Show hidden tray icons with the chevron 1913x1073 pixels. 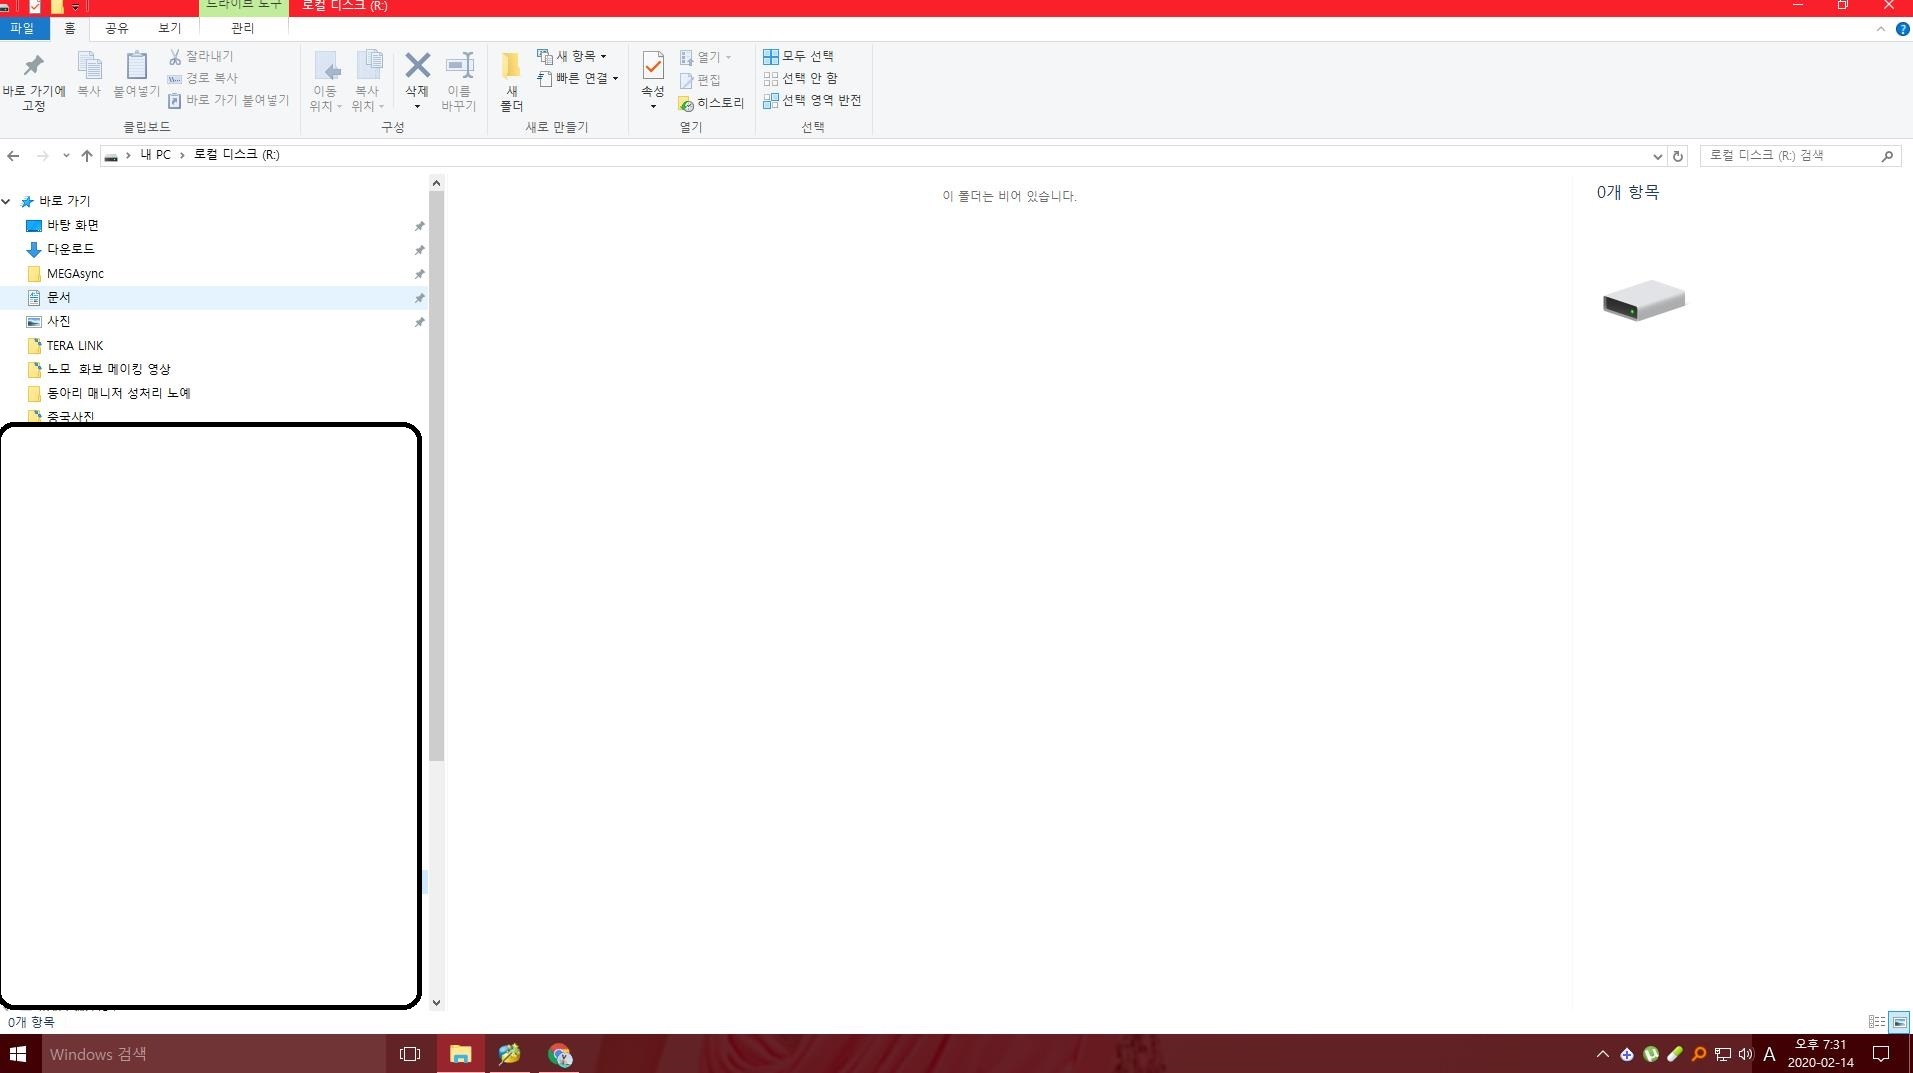1602,1054
